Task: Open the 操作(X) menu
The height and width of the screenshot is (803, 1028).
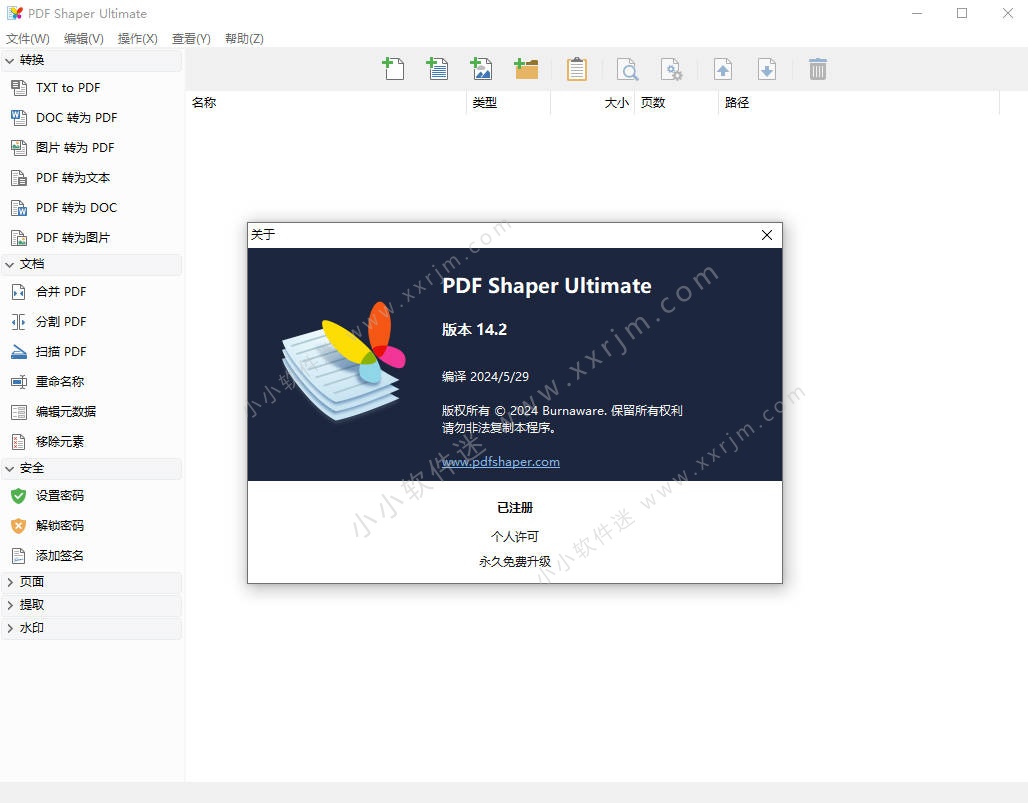Action: pyautogui.click(x=138, y=39)
